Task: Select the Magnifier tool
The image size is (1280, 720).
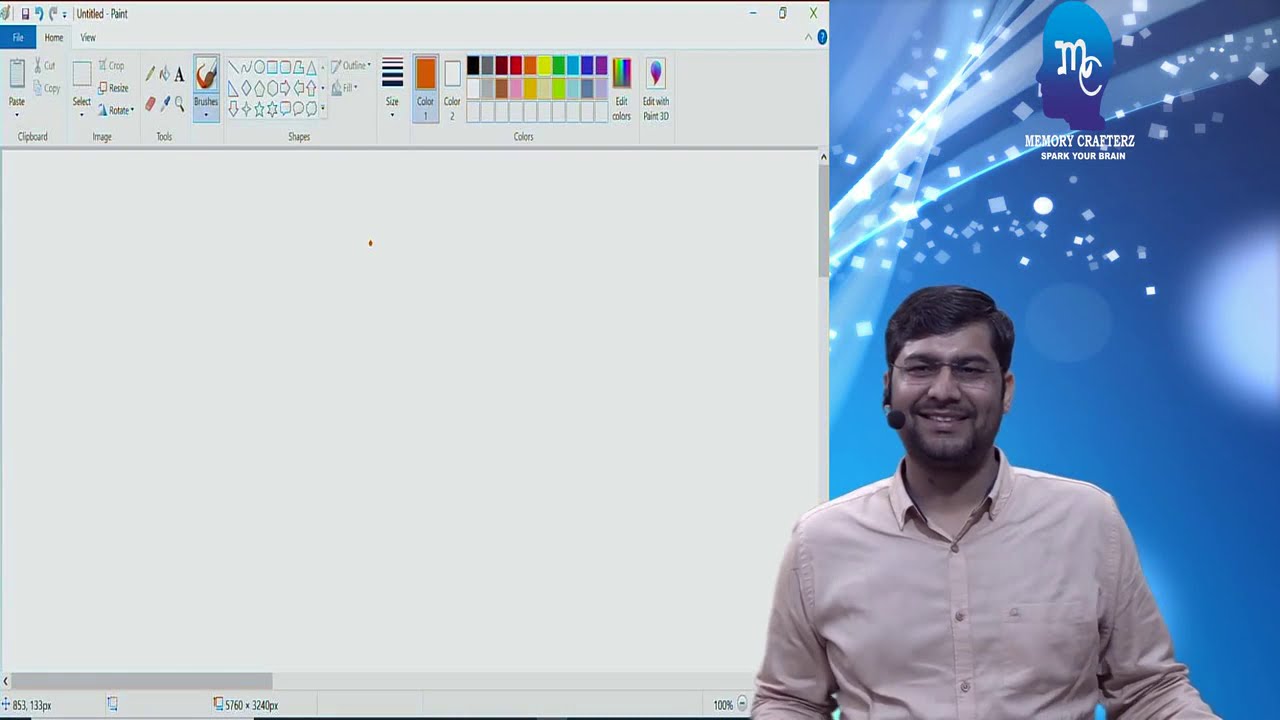Action: [x=179, y=103]
